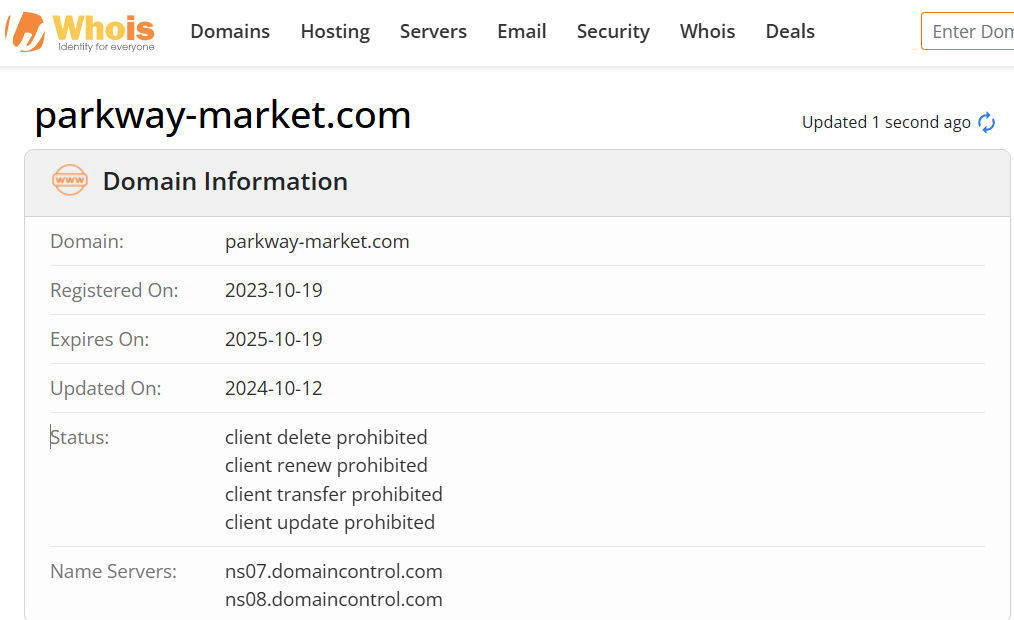Click the Name Servers label

(113, 572)
